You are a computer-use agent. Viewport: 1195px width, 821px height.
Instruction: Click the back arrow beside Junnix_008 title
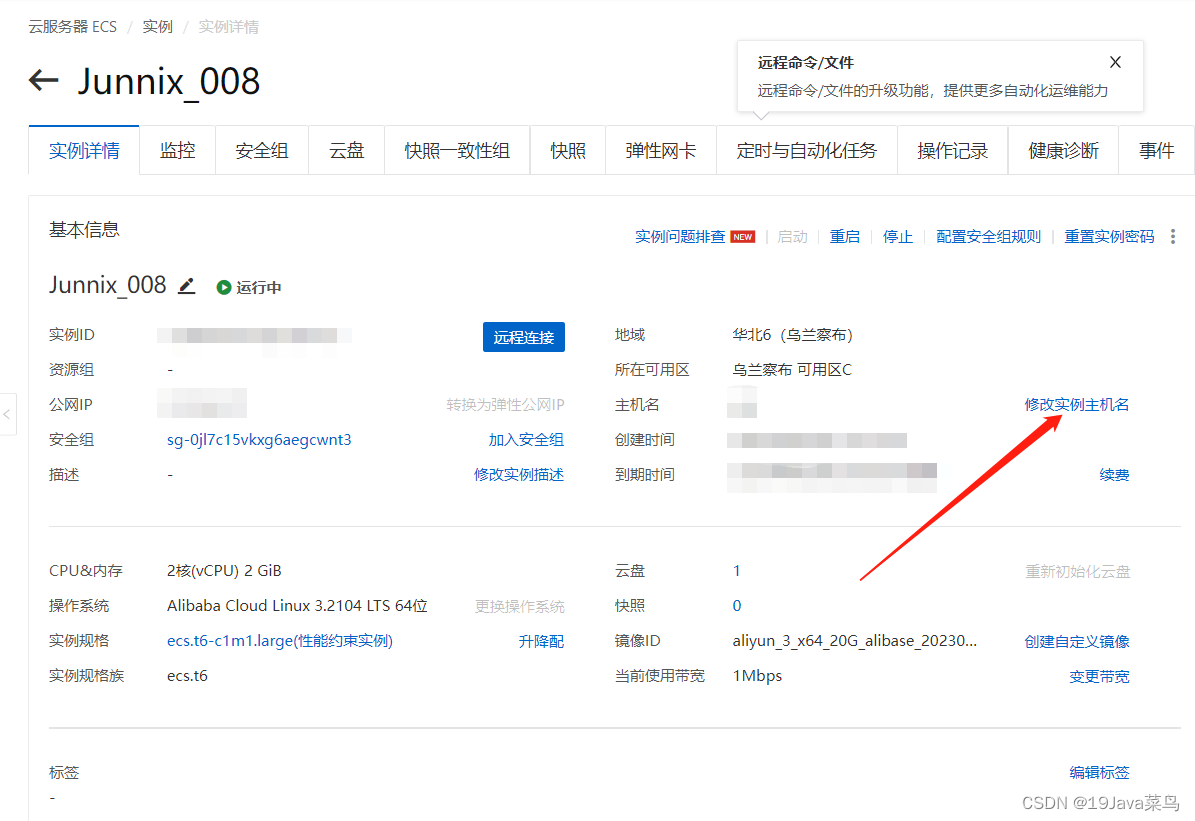point(43,80)
